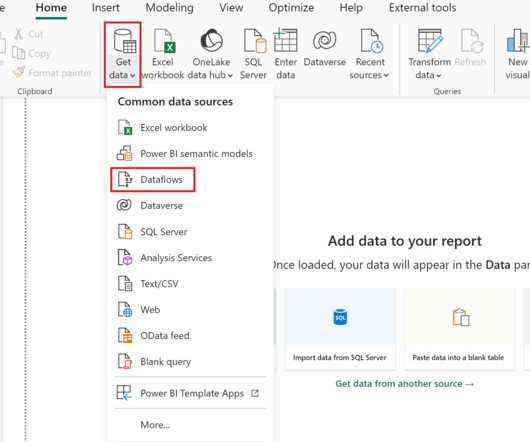The image size is (530, 442).
Task: Open the OneLake data hub ribbon button
Action: point(211,54)
